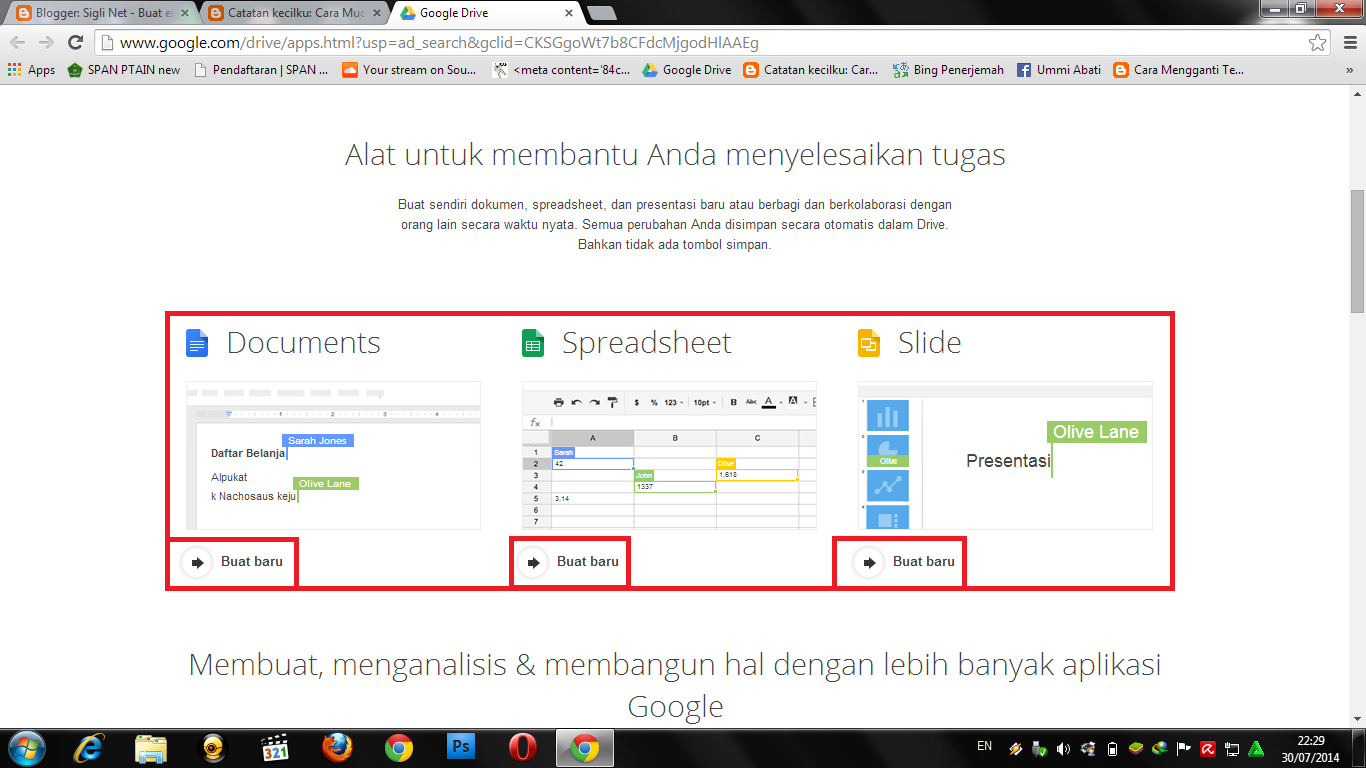
Task: Open the BlueStacks tray icon
Action: [1135, 748]
